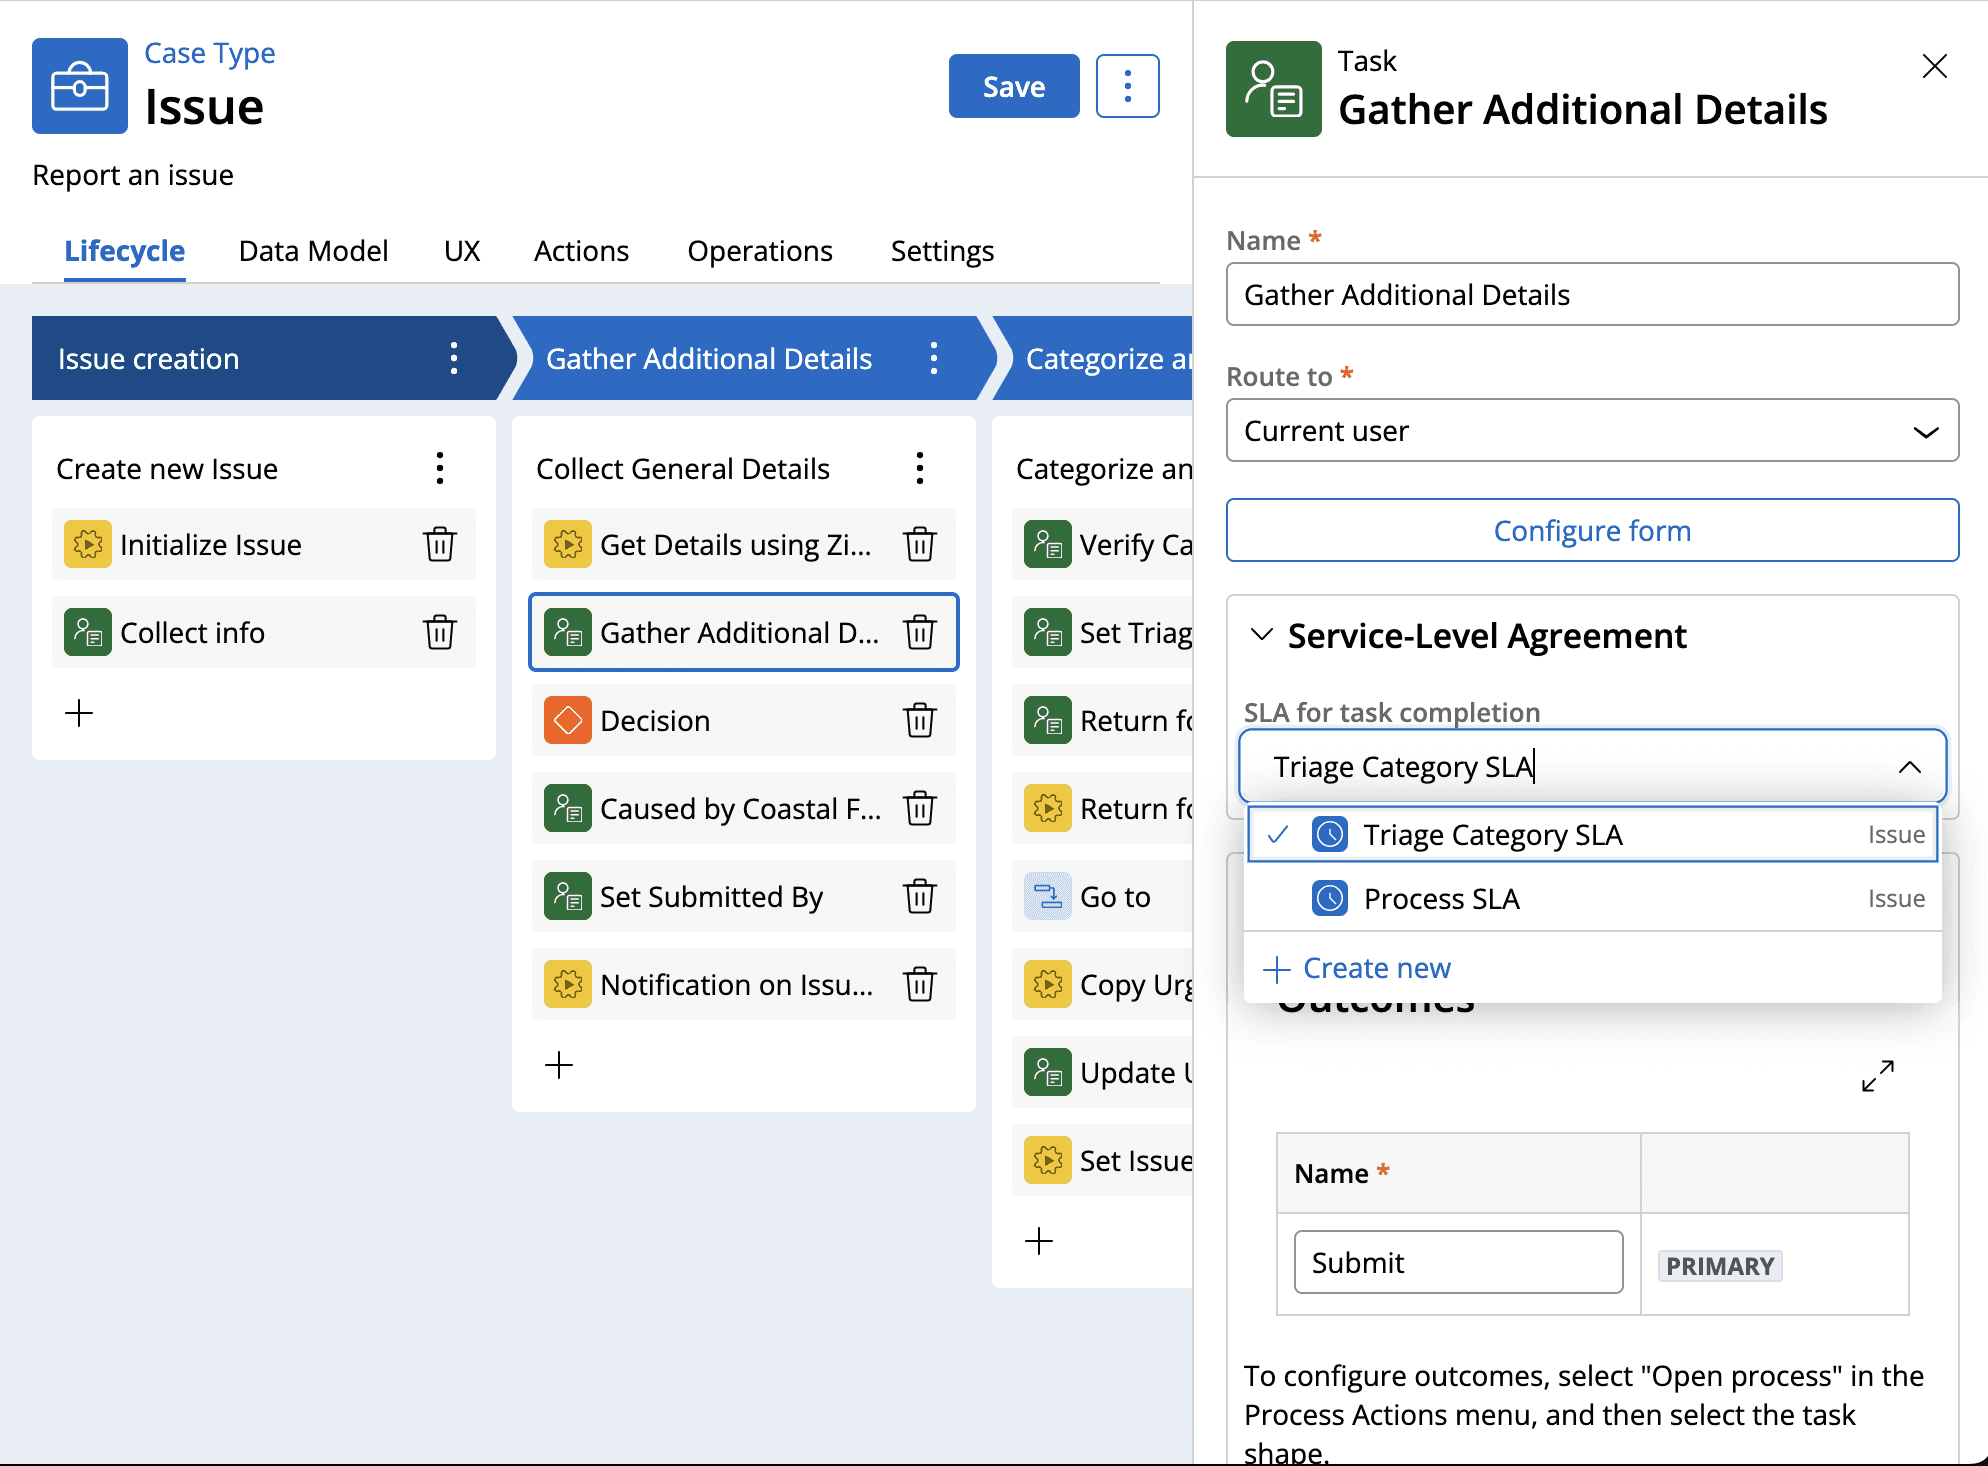Viewport: 1988px width, 1466px height.
Task: Open more options next to Save
Action: [1127, 87]
